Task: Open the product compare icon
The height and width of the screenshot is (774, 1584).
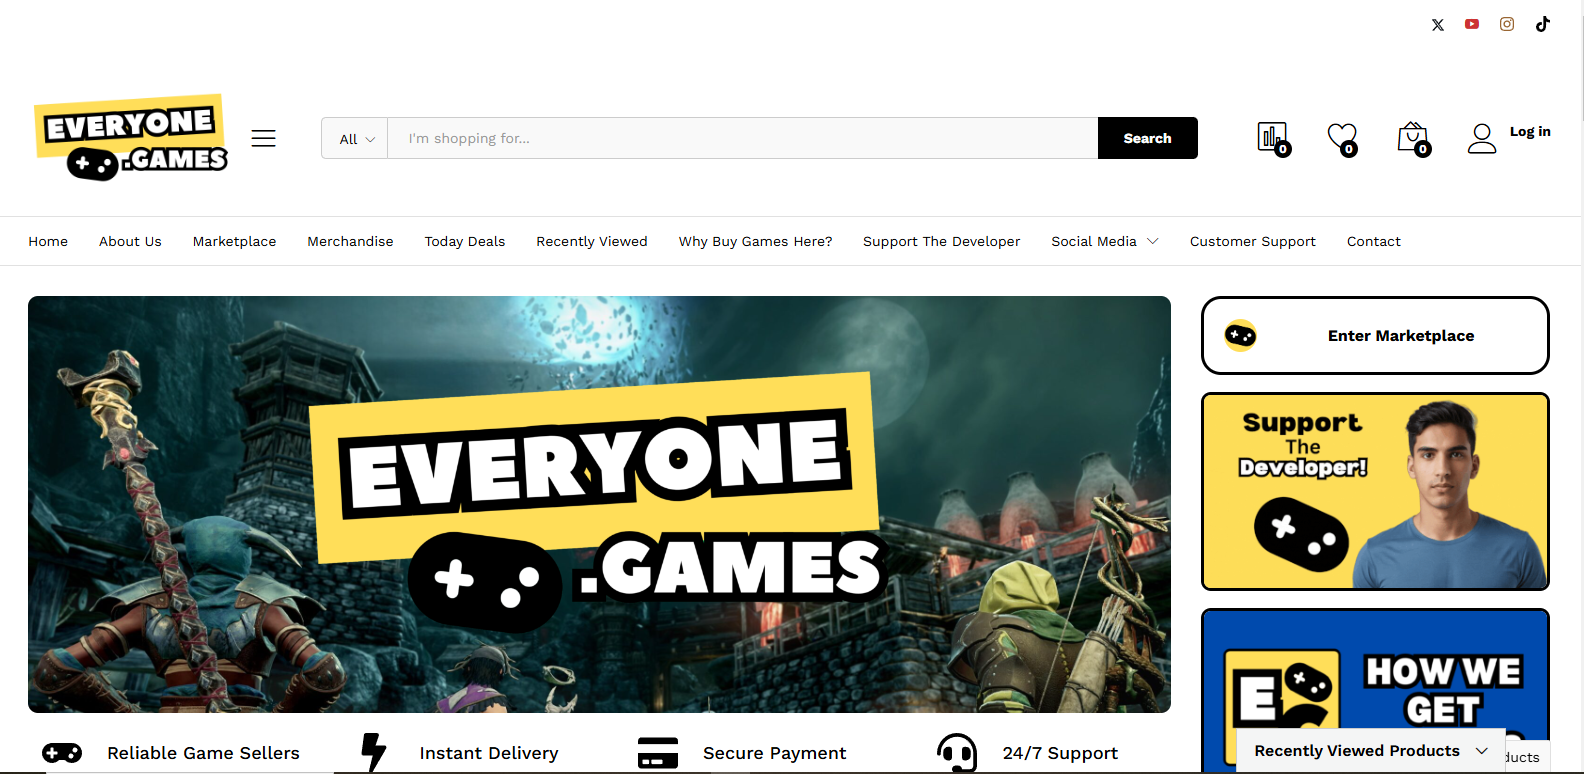Action: click(1274, 139)
